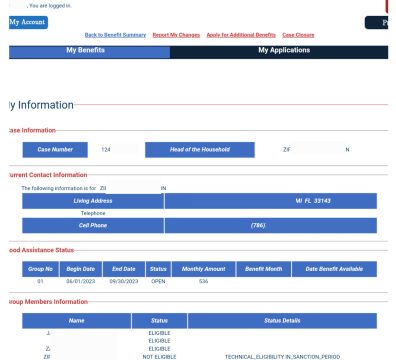Switch to the My Applications tab
The image size is (396, 360).
[279, 52]
